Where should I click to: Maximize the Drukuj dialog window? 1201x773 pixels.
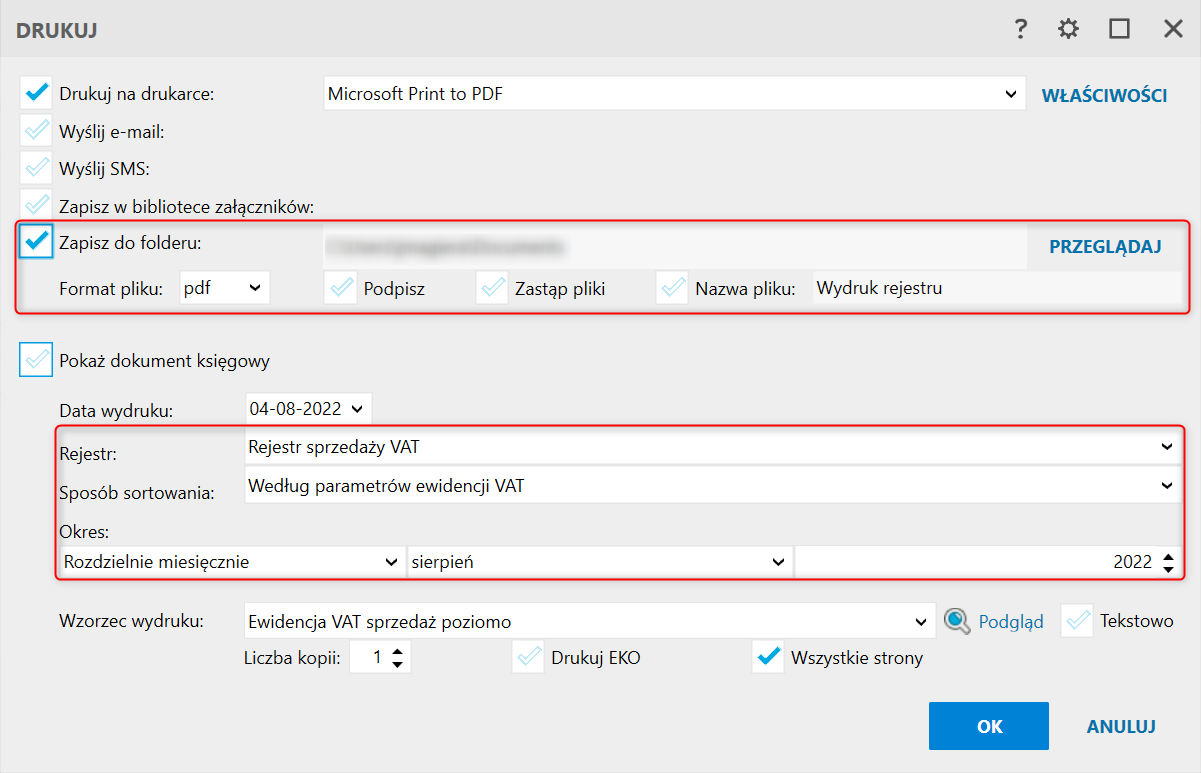(x=1119, y=29)
